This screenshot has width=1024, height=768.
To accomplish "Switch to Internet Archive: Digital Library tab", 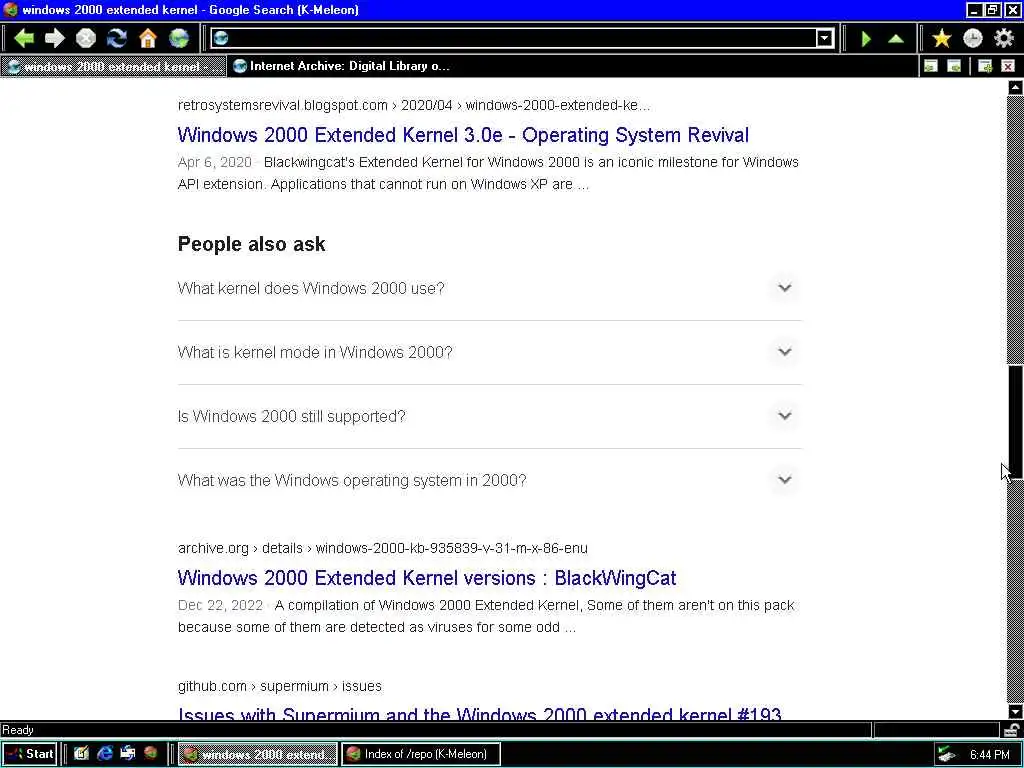I will (x=342, y=66).
